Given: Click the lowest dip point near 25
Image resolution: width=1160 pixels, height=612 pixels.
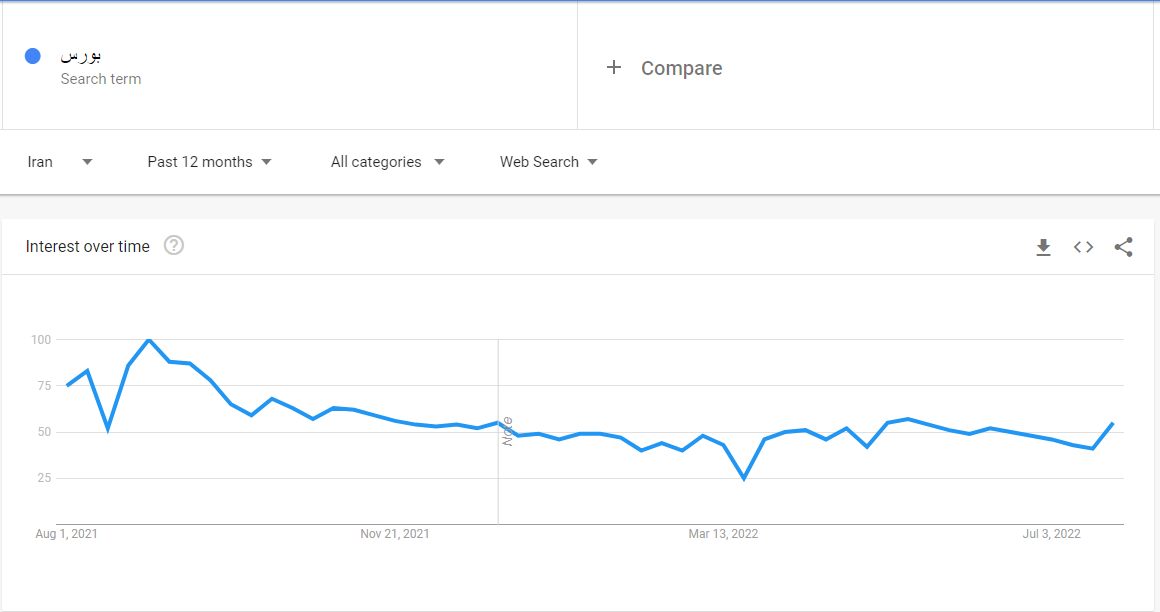Looking at the screenshot, I should (x=743, y=479).
